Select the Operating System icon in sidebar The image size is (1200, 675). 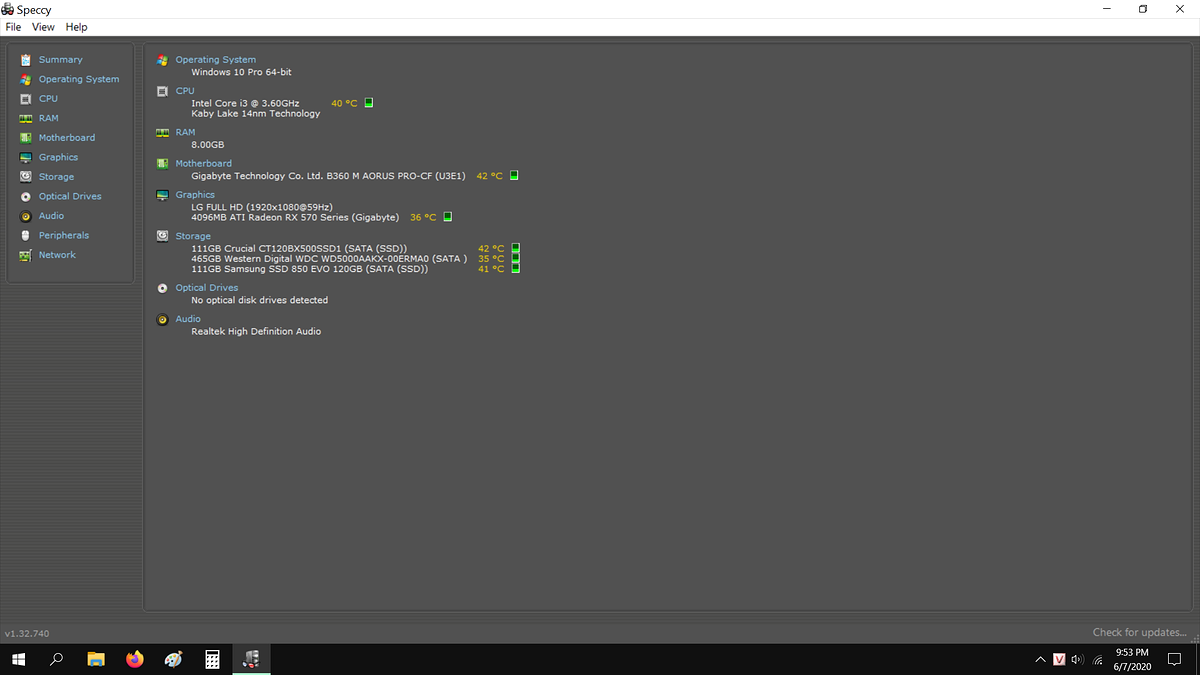coord(26,79)
